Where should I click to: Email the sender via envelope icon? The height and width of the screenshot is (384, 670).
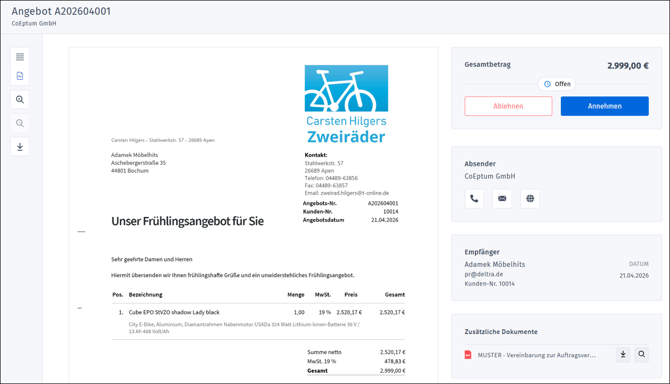[502, 199]
